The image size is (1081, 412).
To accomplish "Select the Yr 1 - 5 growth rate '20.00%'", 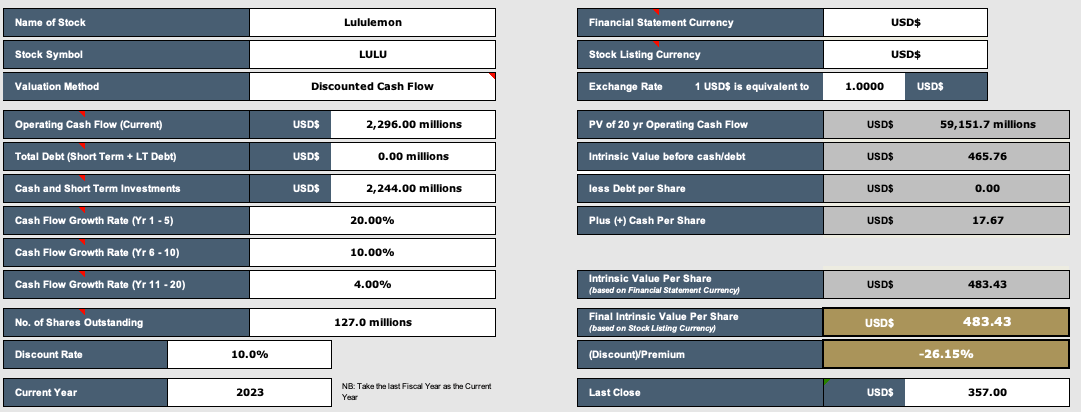I will tap(372, 220).
